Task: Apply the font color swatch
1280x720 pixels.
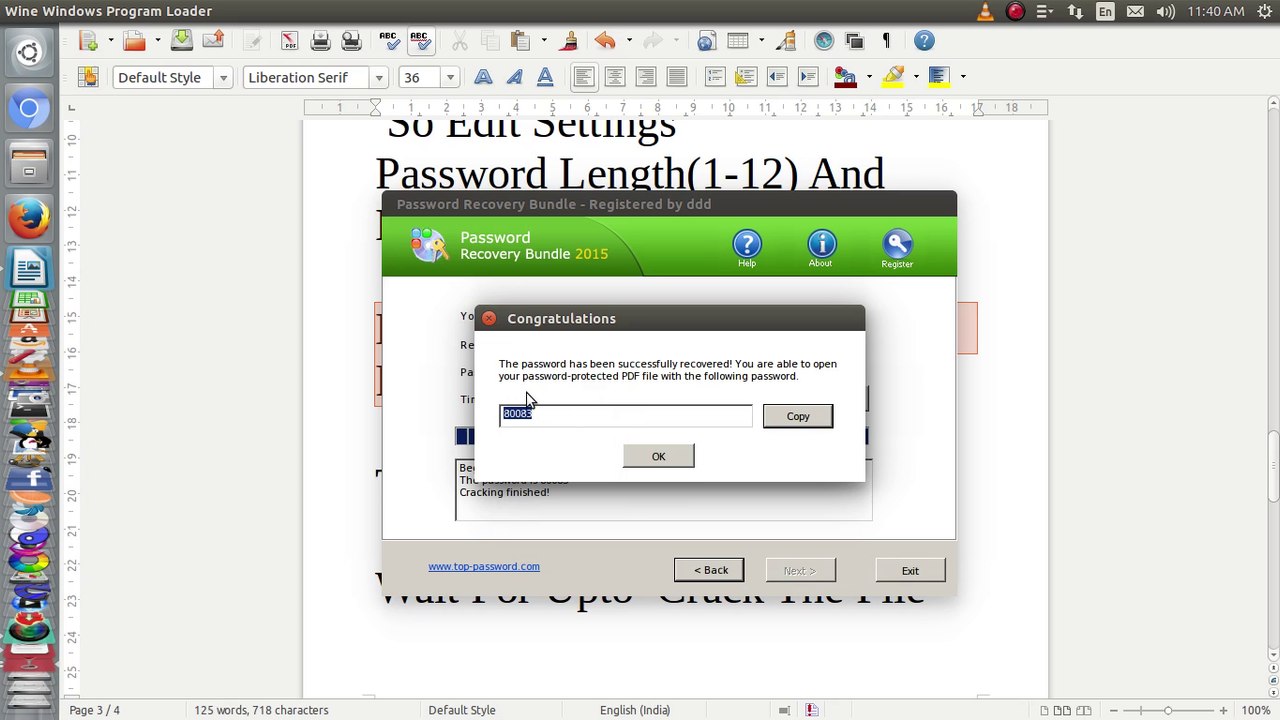Action: [845, 77]
